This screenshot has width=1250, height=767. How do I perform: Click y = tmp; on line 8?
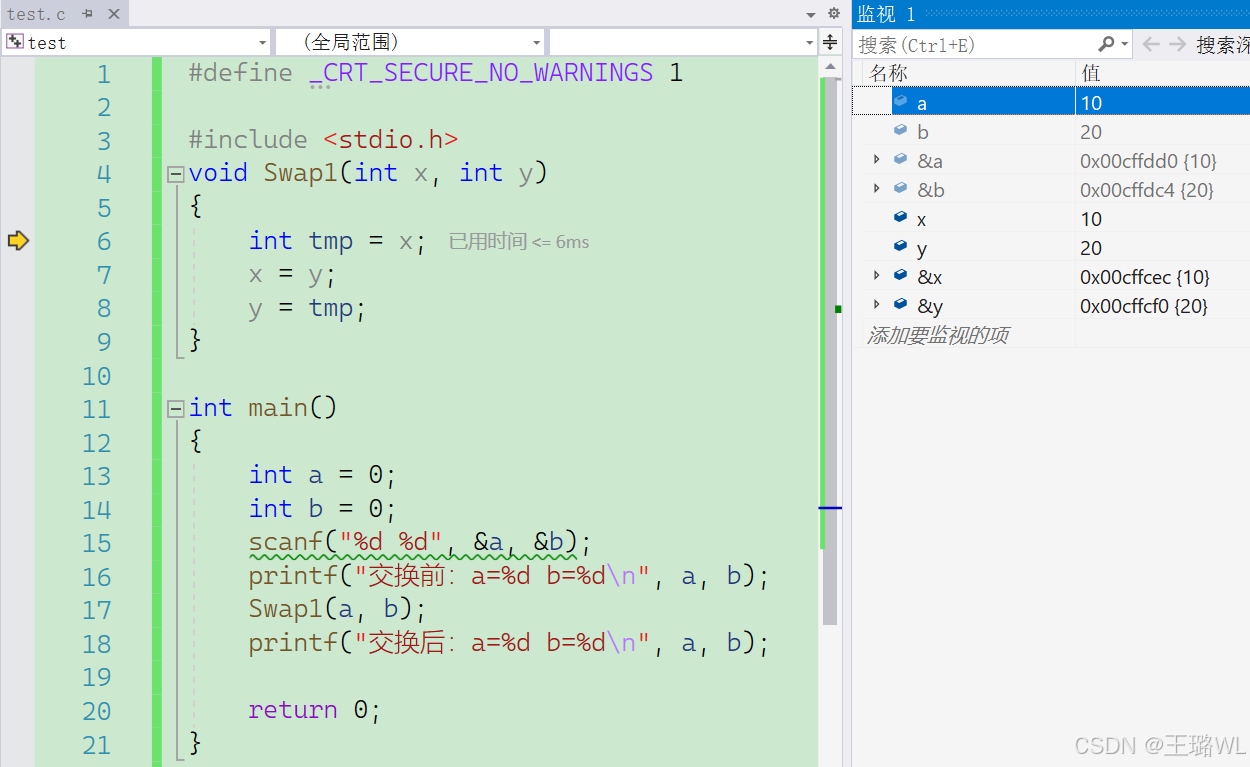click(x=308, y=308)
